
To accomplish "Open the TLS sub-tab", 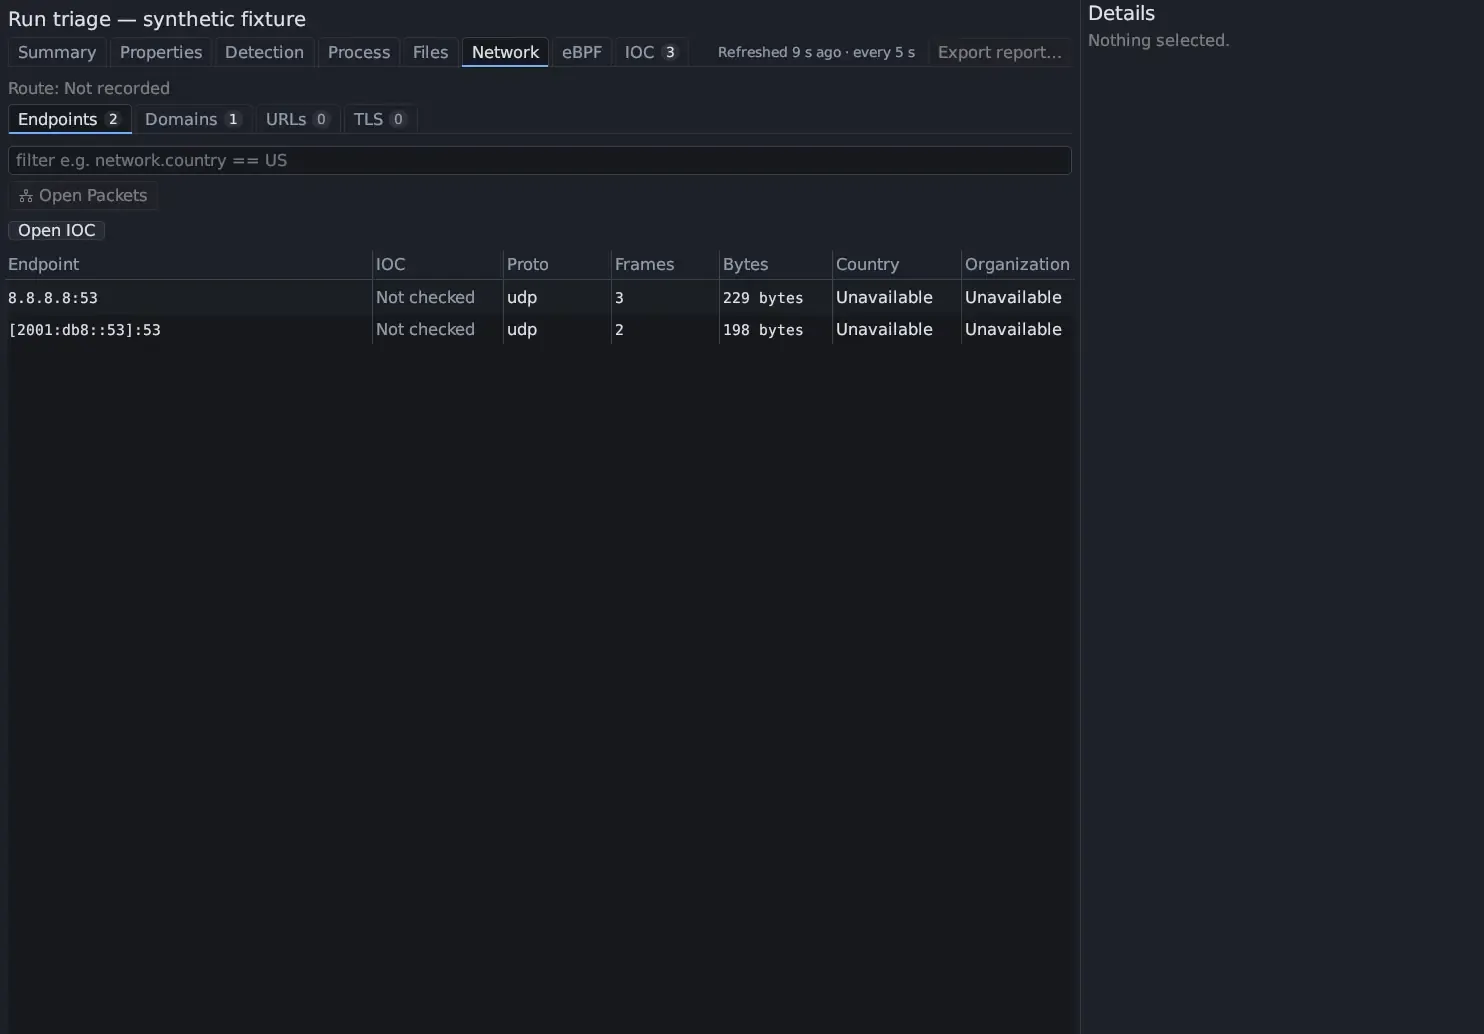I will point(380,119).
